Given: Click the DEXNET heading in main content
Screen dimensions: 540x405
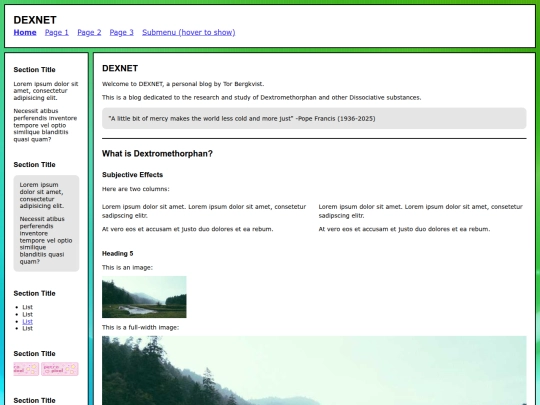Looking at the screenshot, I should (x=120, y=68).
